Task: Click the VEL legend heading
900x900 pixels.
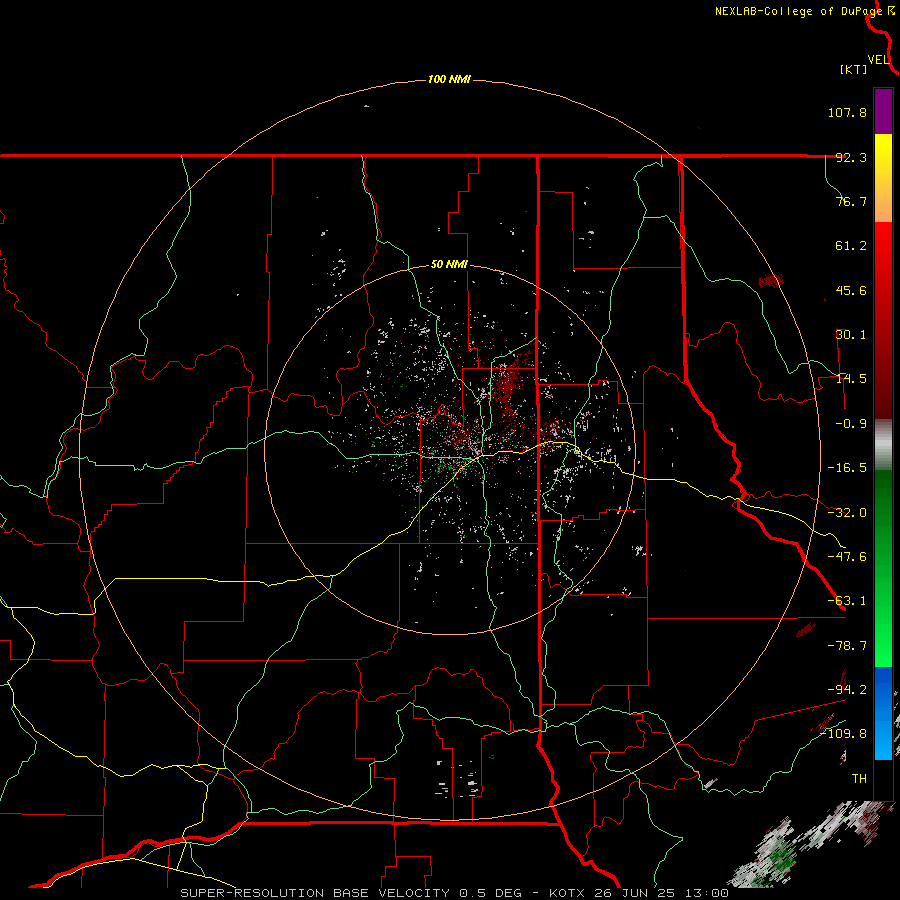Action: click(x=878, y=60)
